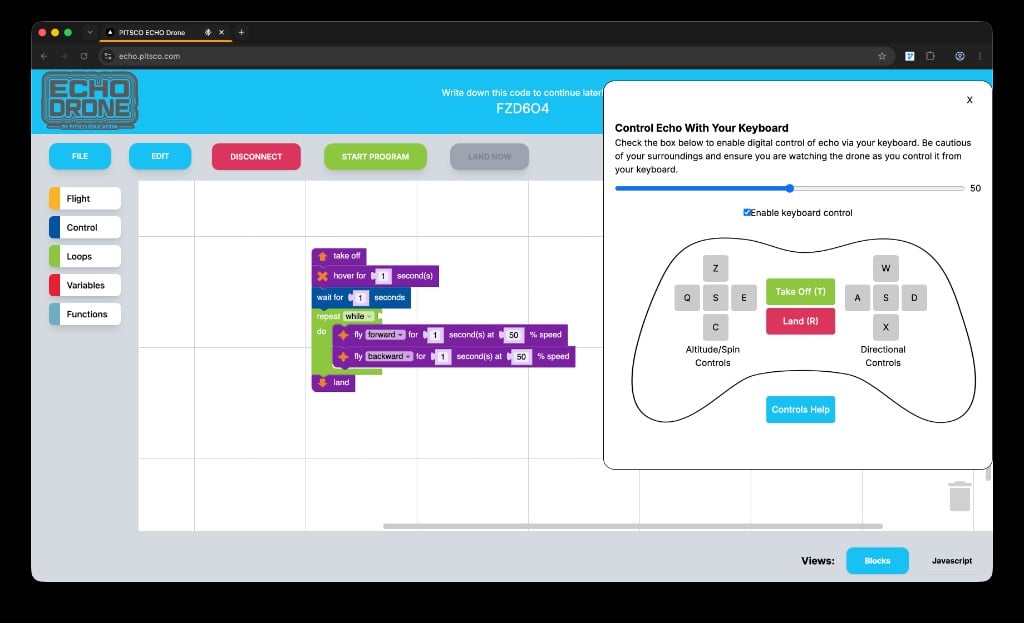Reload the page
The image size is (1024, 623).
click(84, 56)
